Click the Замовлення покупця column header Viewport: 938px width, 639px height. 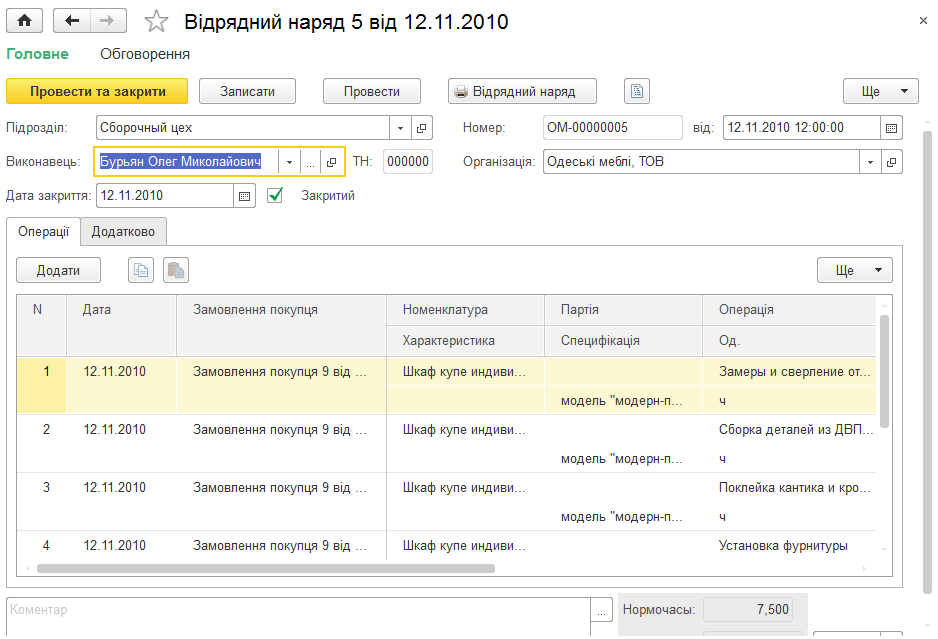click(281, 325)
